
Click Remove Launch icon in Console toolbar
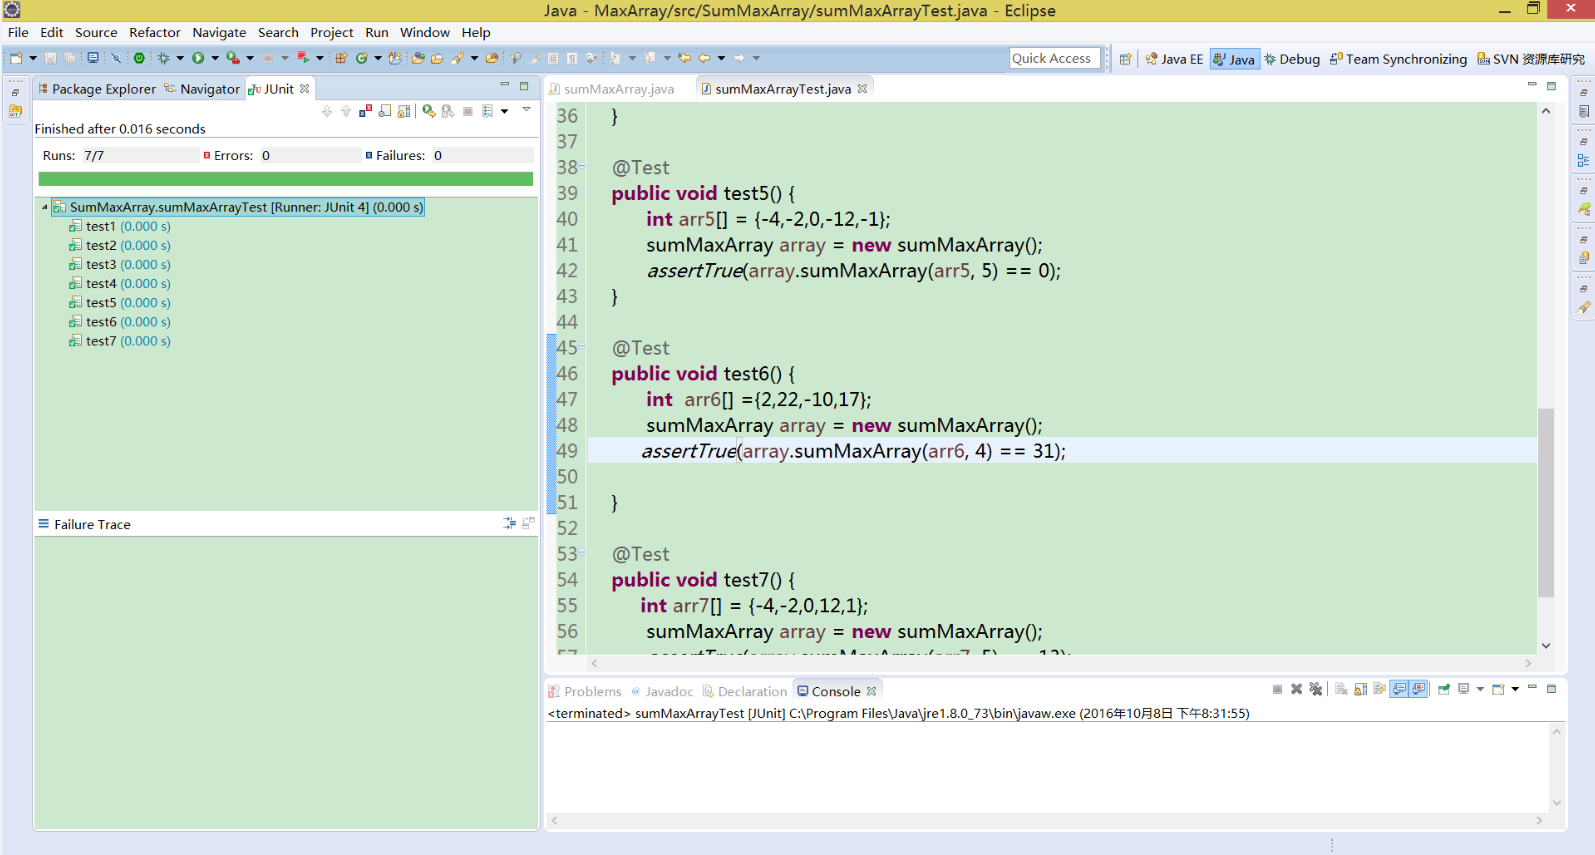pos(1297,689)
